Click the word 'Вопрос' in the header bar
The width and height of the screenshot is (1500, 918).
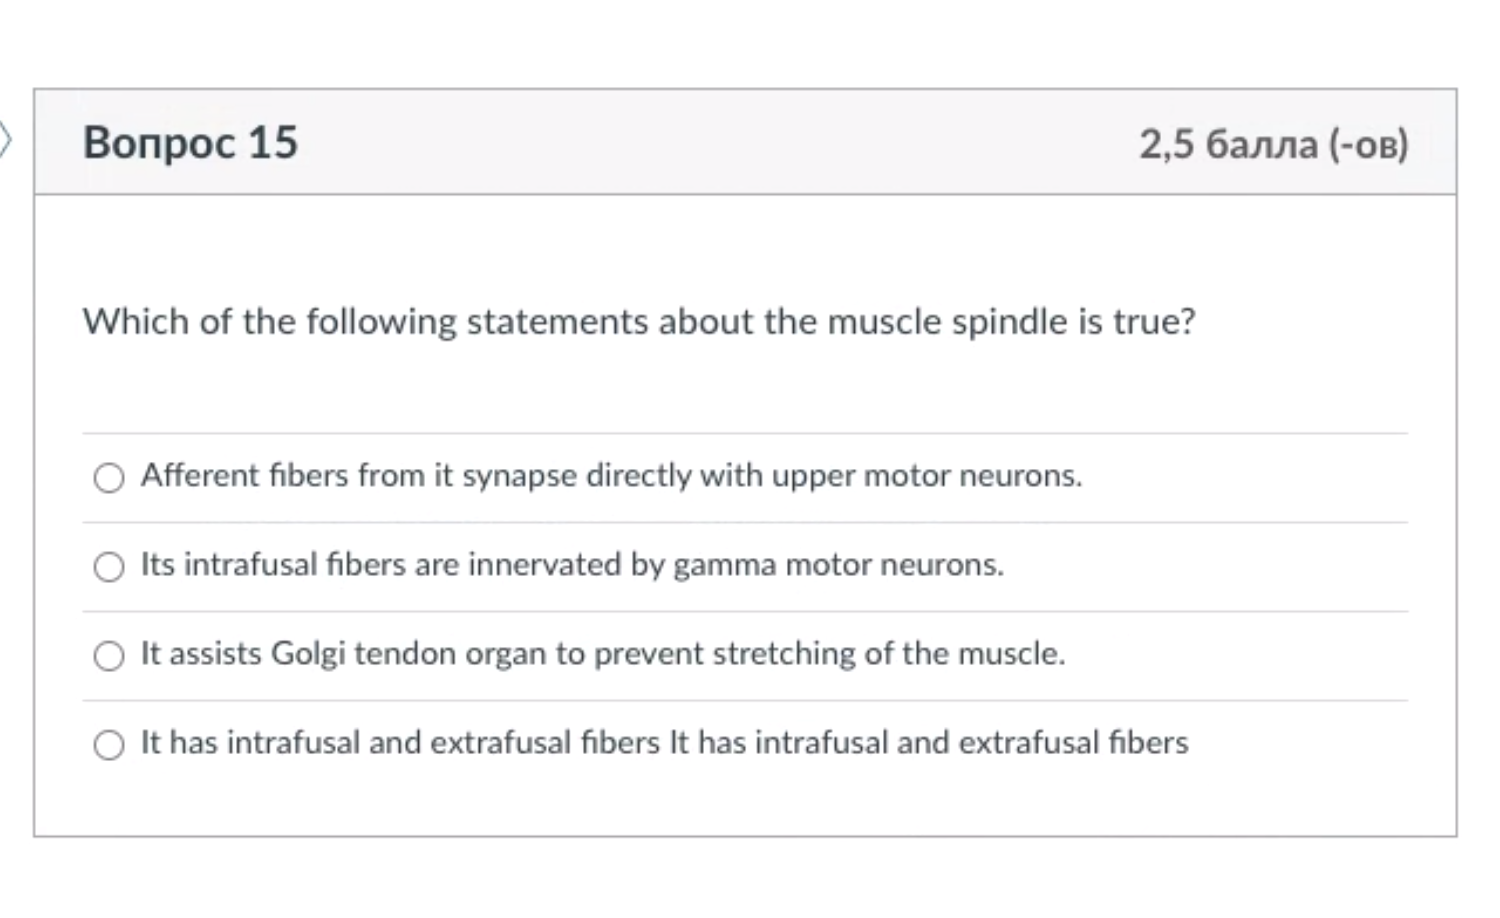160,142
